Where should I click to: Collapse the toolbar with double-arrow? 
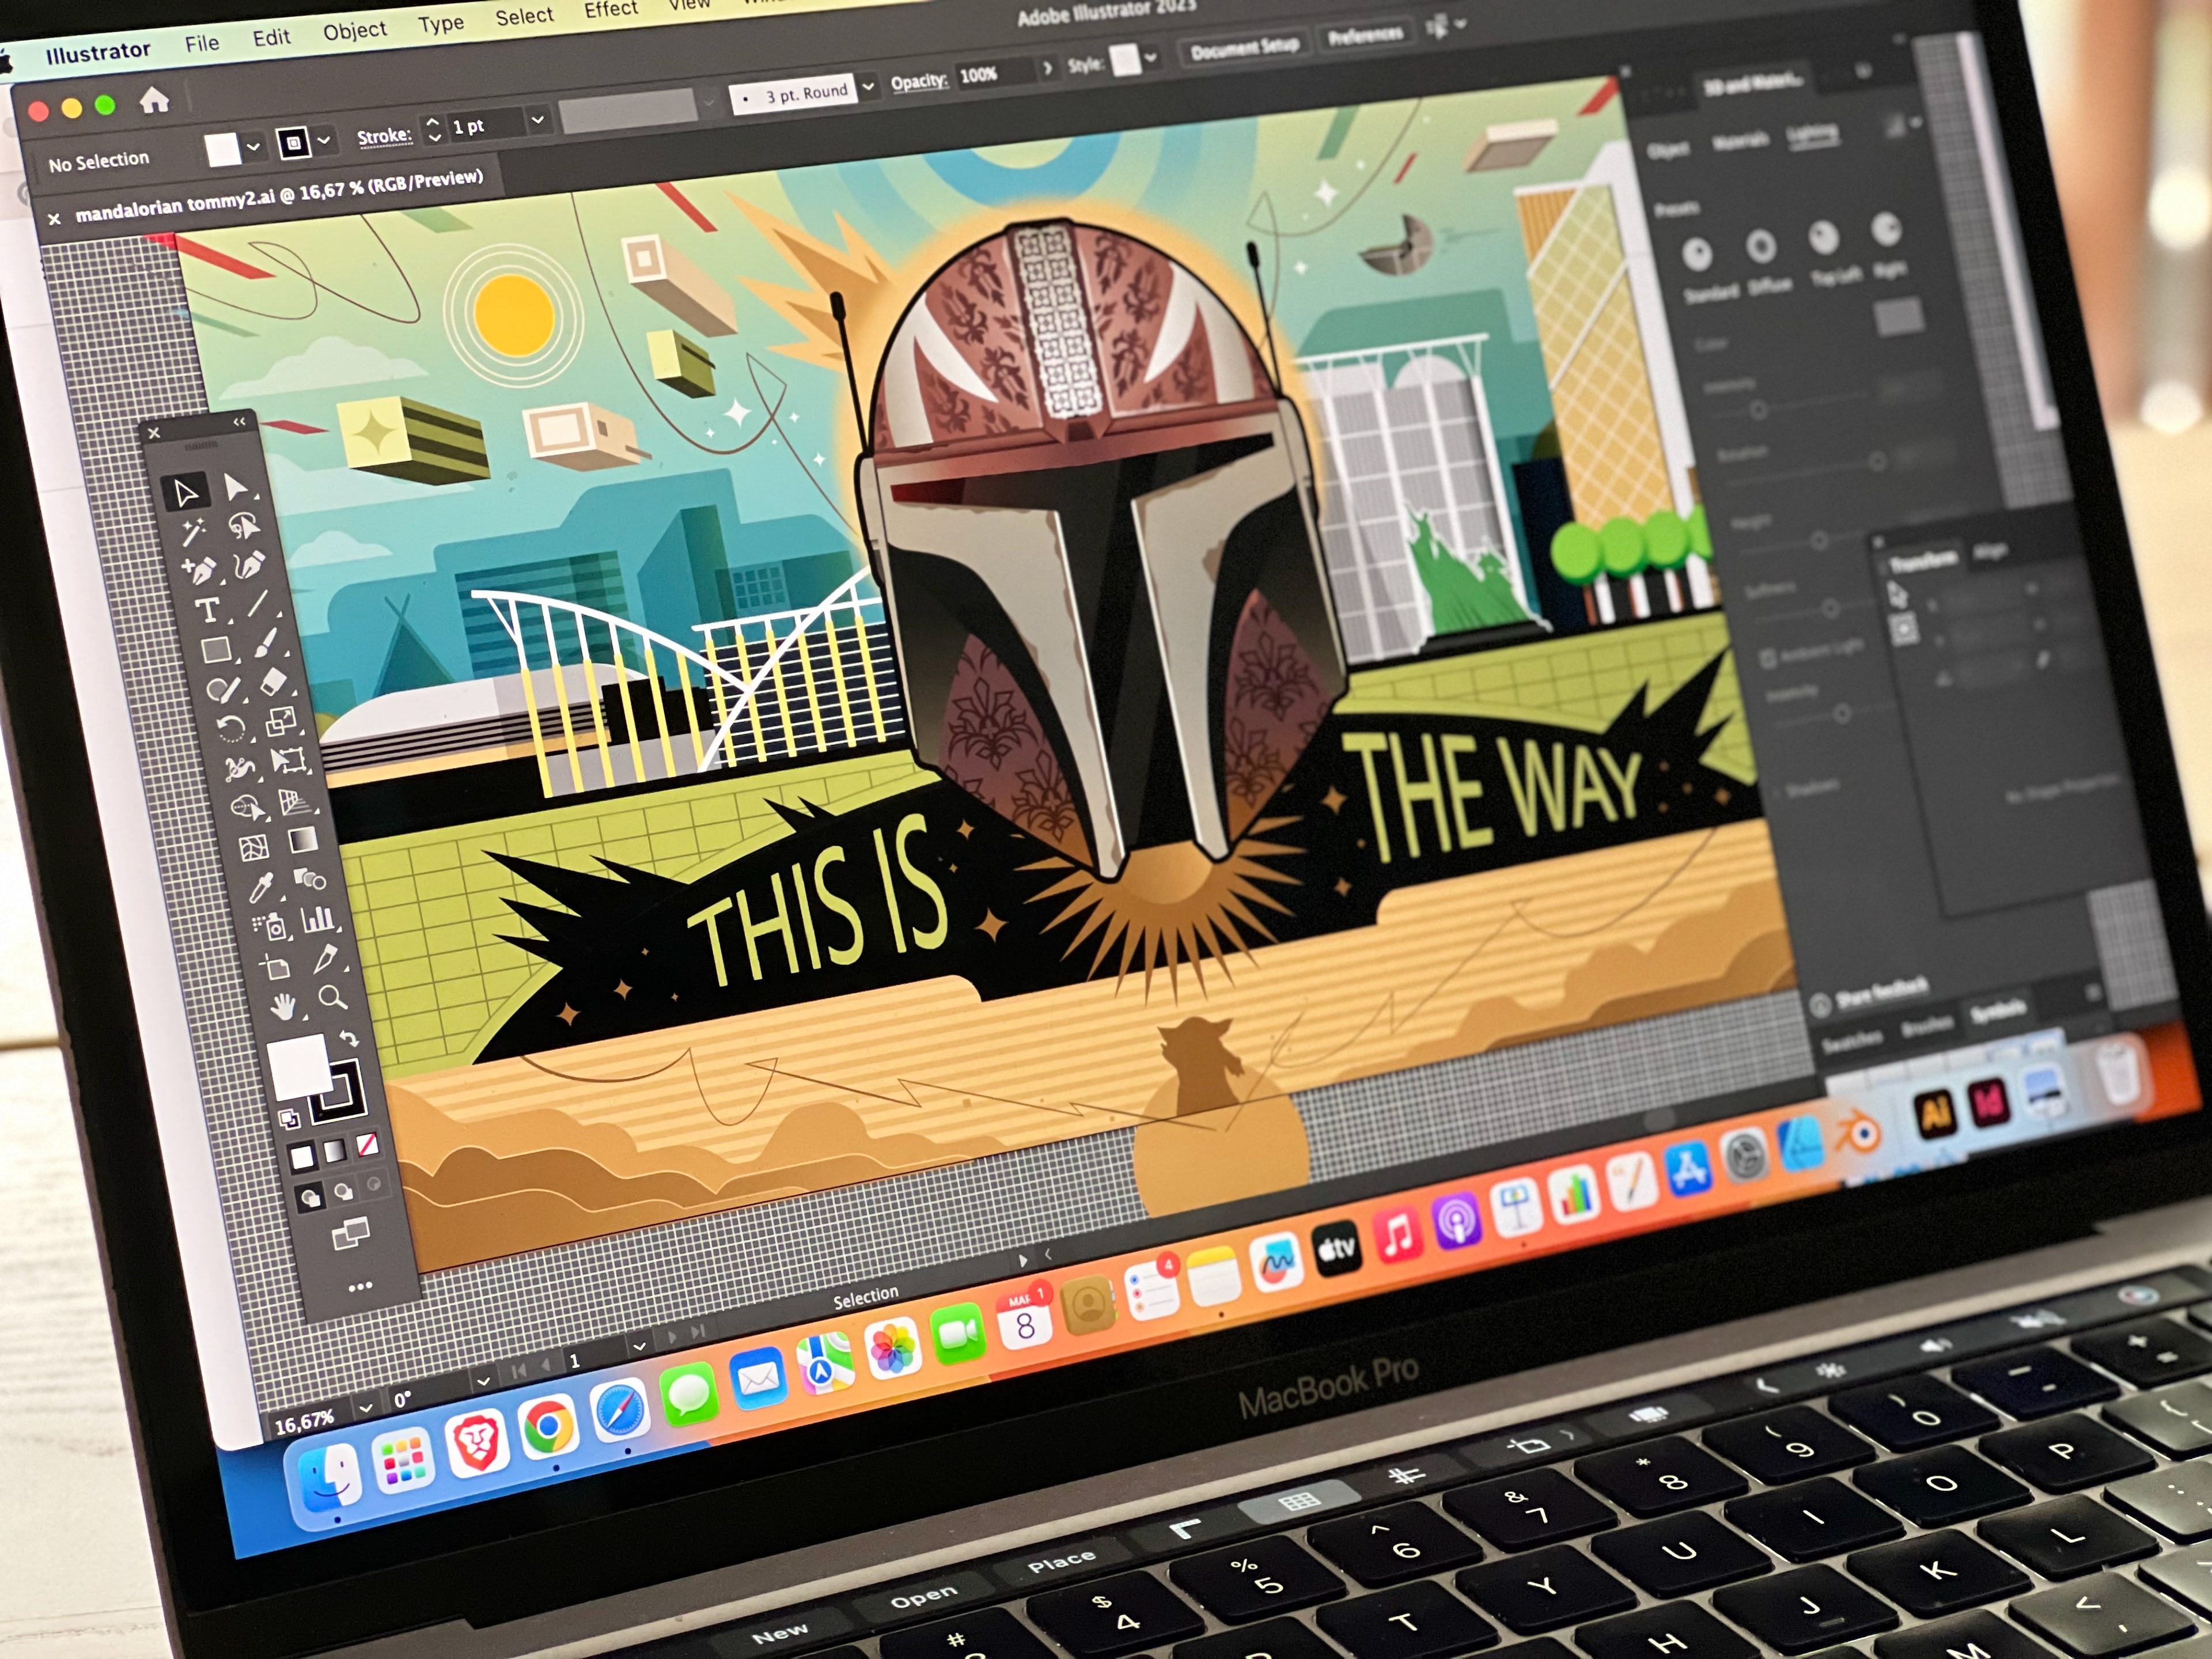(240, 422)
